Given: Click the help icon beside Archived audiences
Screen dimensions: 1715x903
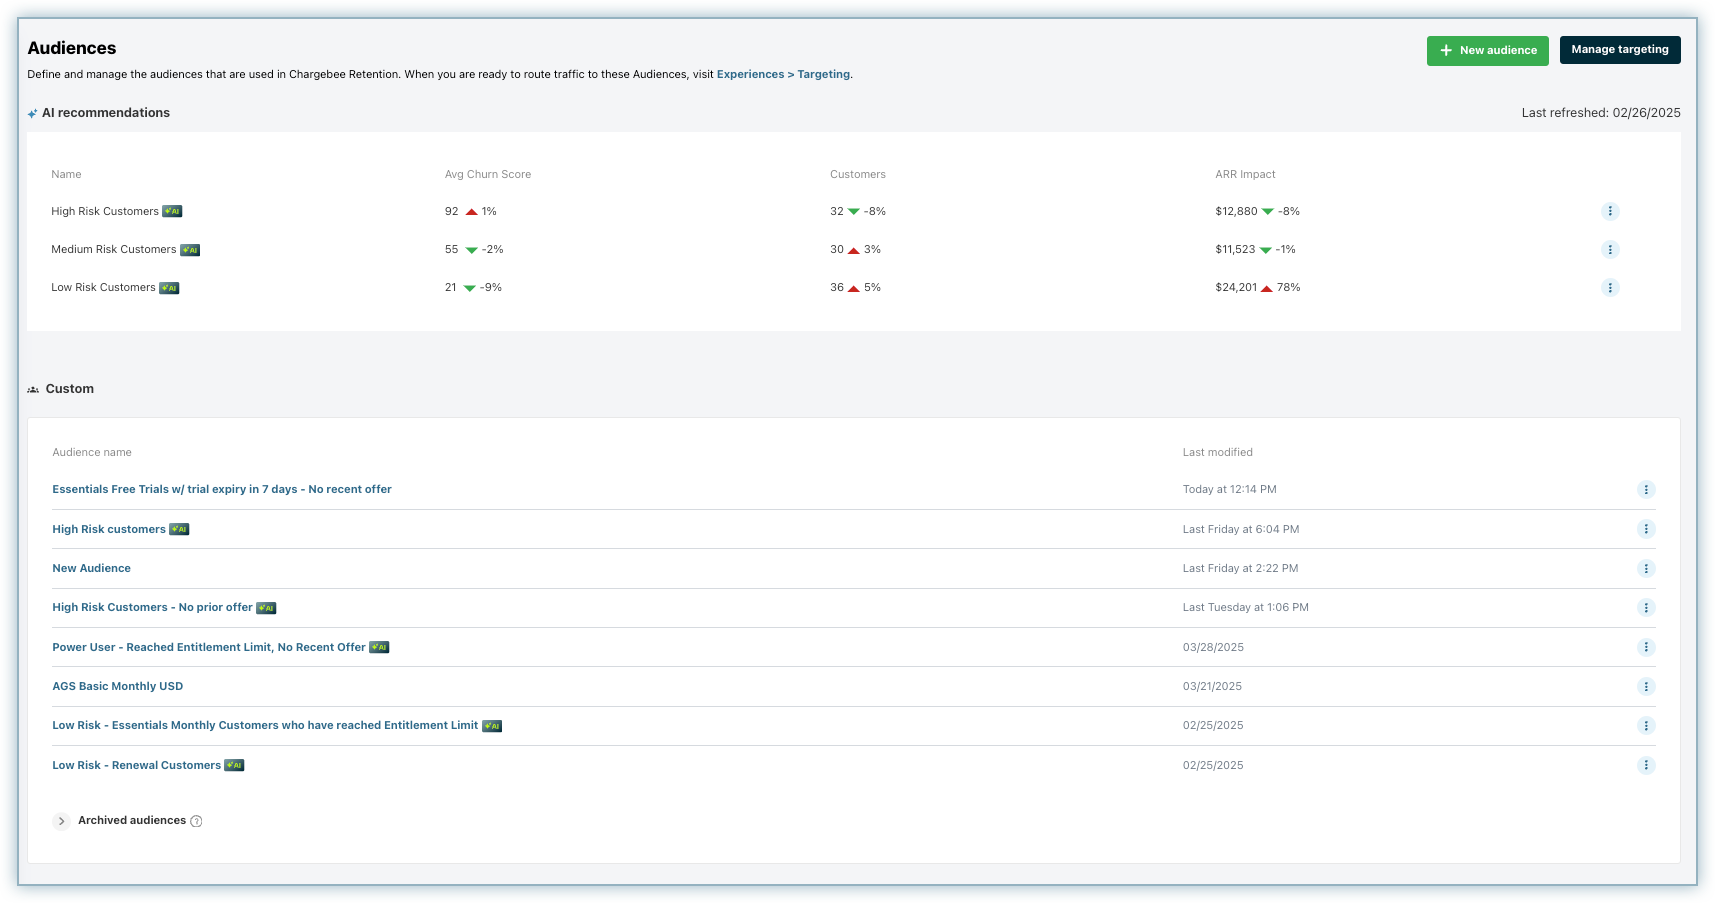Looking at the screenshot, I should coord(196,821).
